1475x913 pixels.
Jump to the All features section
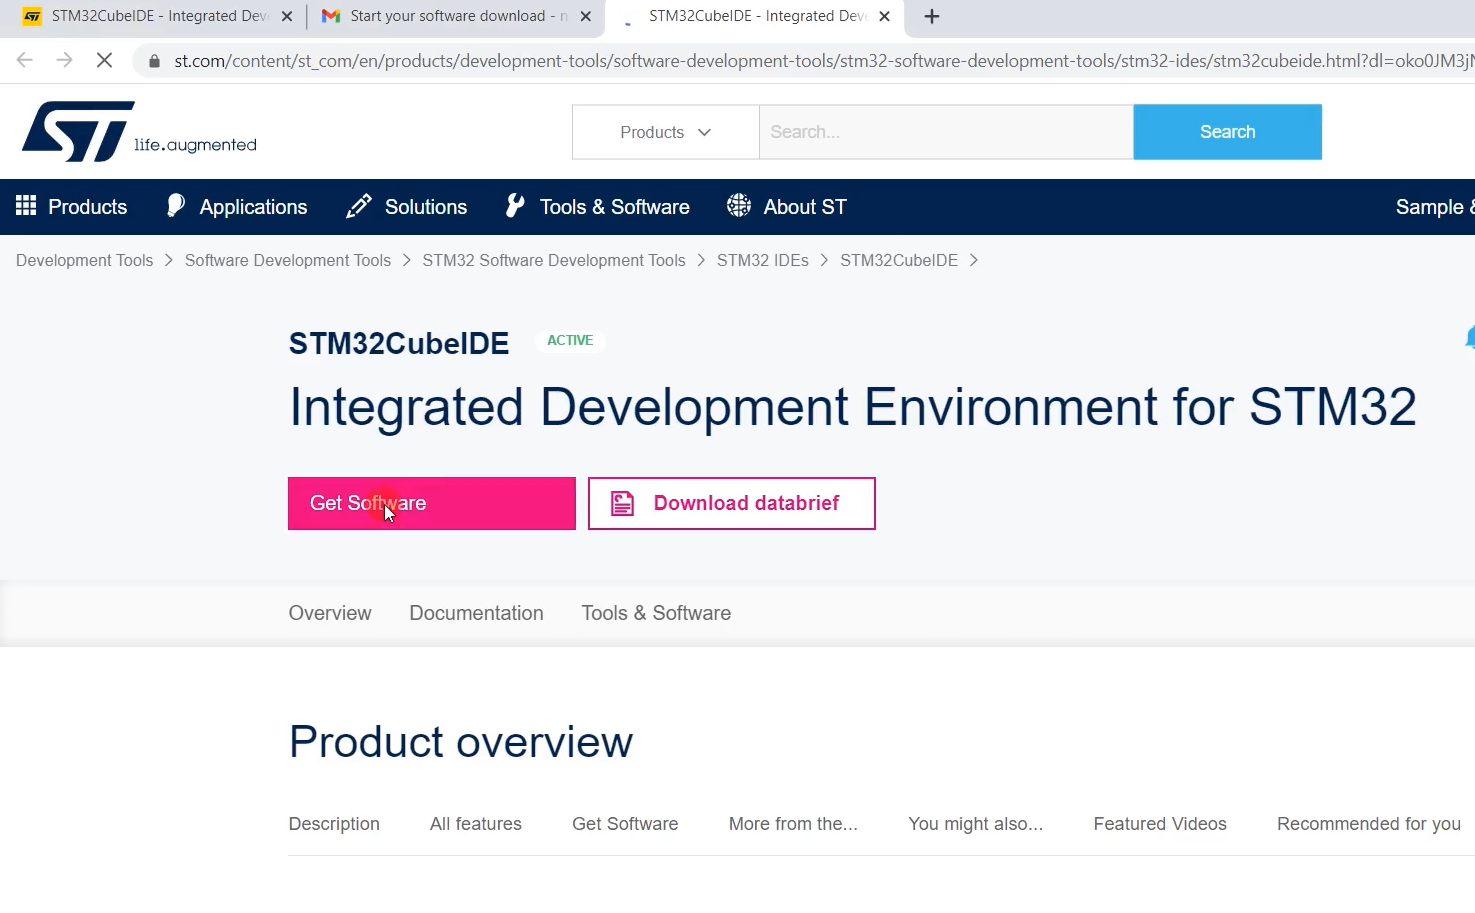click(476, 824)
